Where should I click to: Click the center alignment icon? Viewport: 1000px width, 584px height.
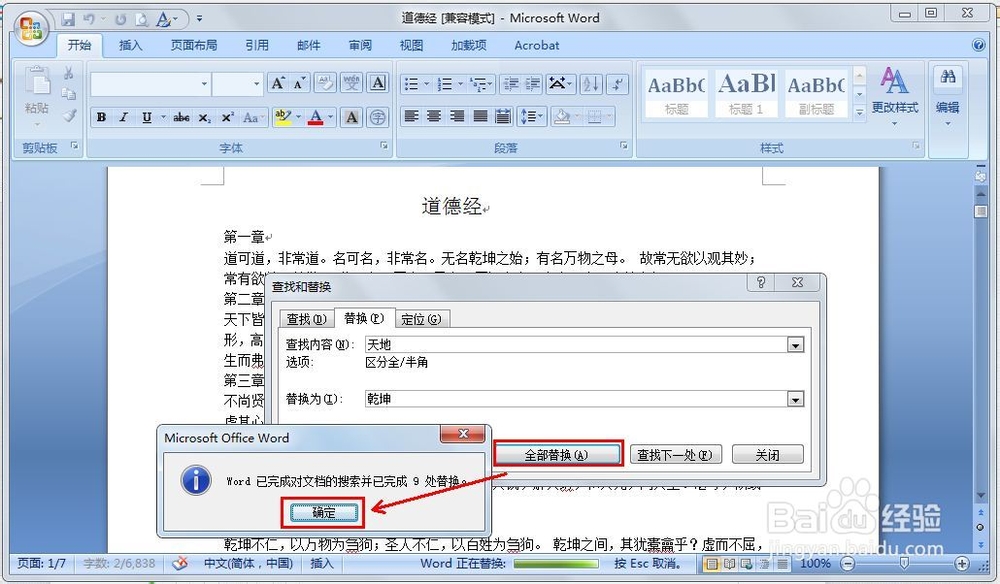coord(432,116)
